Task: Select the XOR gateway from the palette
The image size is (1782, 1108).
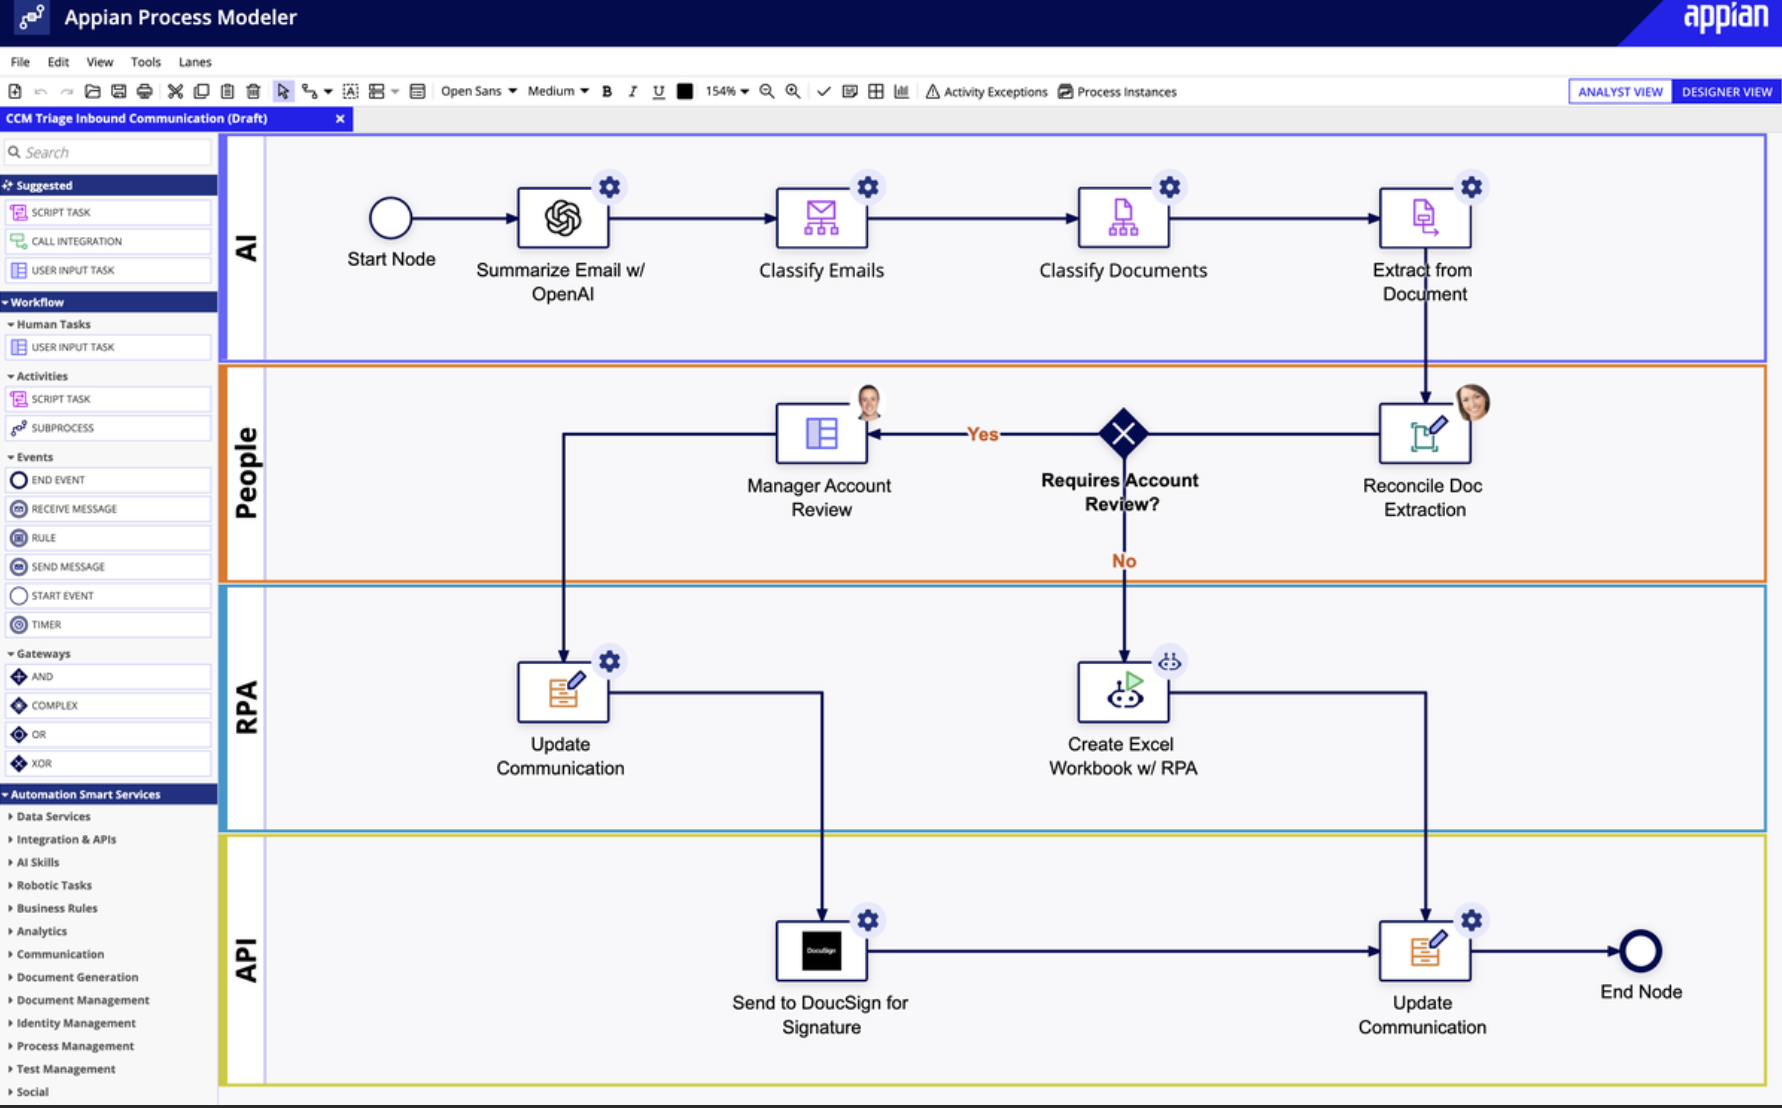Action: tap(107, 763)
